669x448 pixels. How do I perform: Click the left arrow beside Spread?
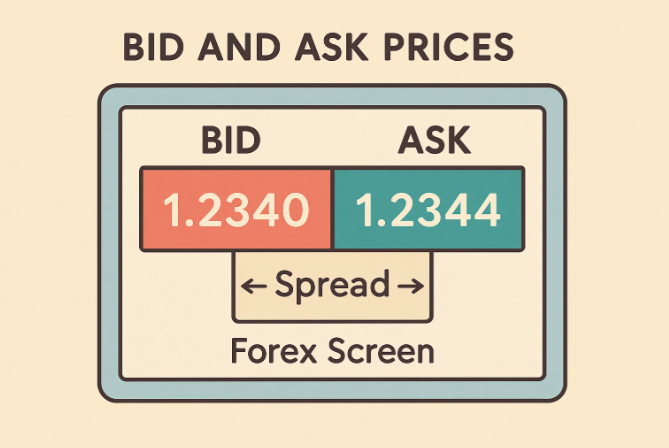click(x=254, y=286)
